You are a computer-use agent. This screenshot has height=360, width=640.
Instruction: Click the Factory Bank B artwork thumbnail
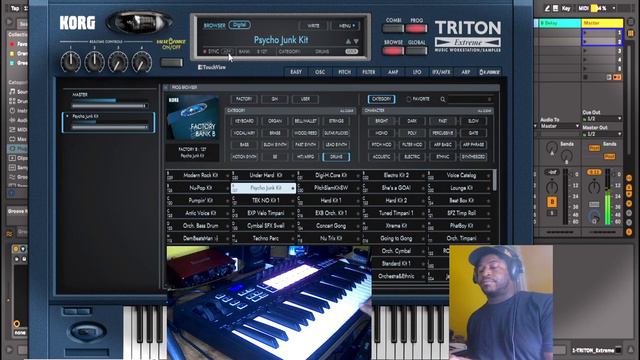point(193,118)
